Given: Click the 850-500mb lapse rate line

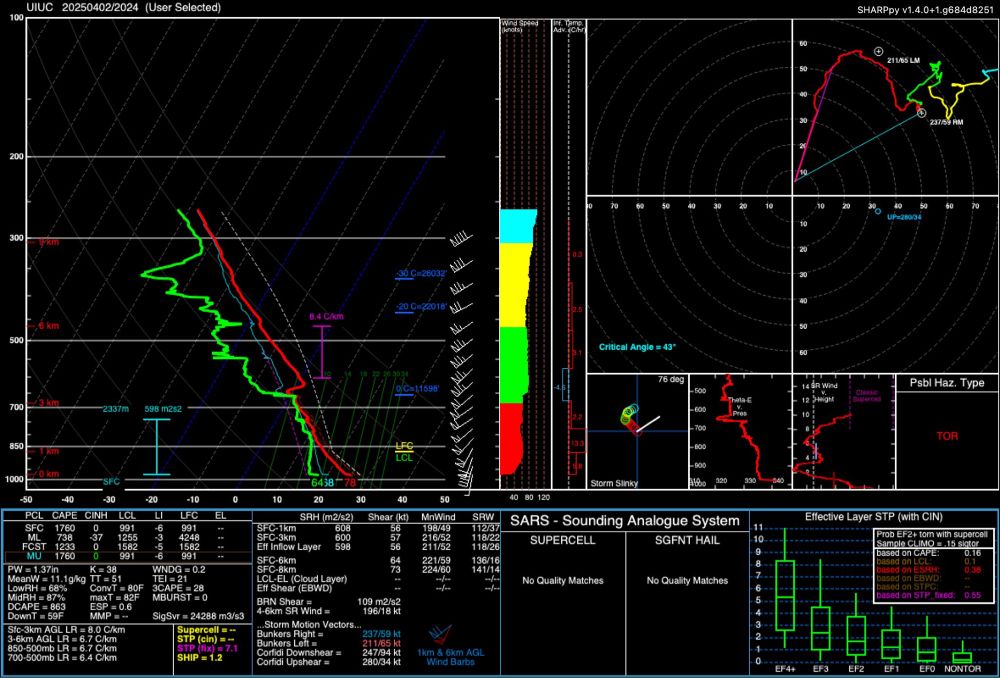Looking at the screenshot, I should tap(62, 648).
